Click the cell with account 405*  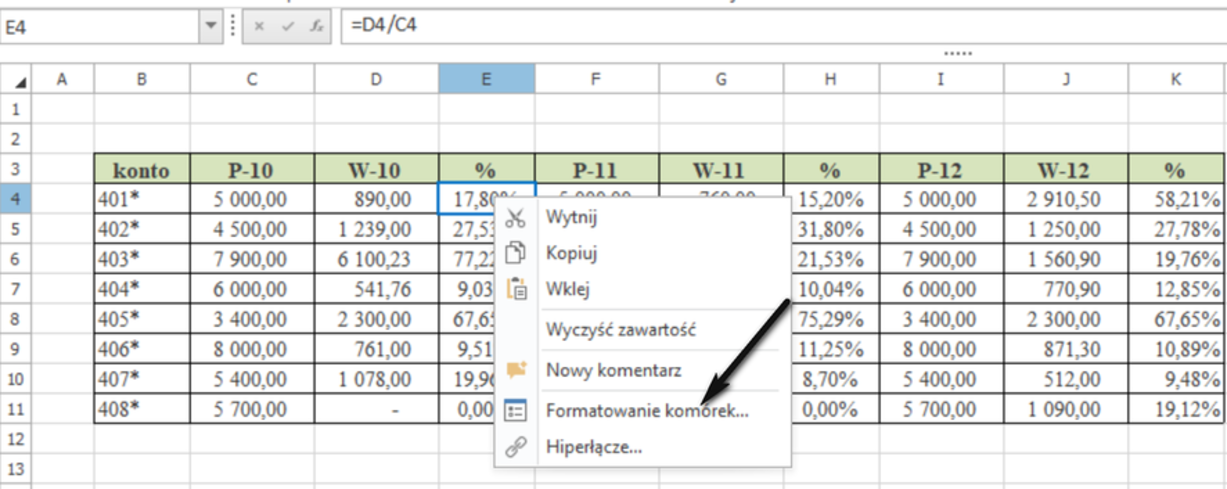(x=142, y=319)
